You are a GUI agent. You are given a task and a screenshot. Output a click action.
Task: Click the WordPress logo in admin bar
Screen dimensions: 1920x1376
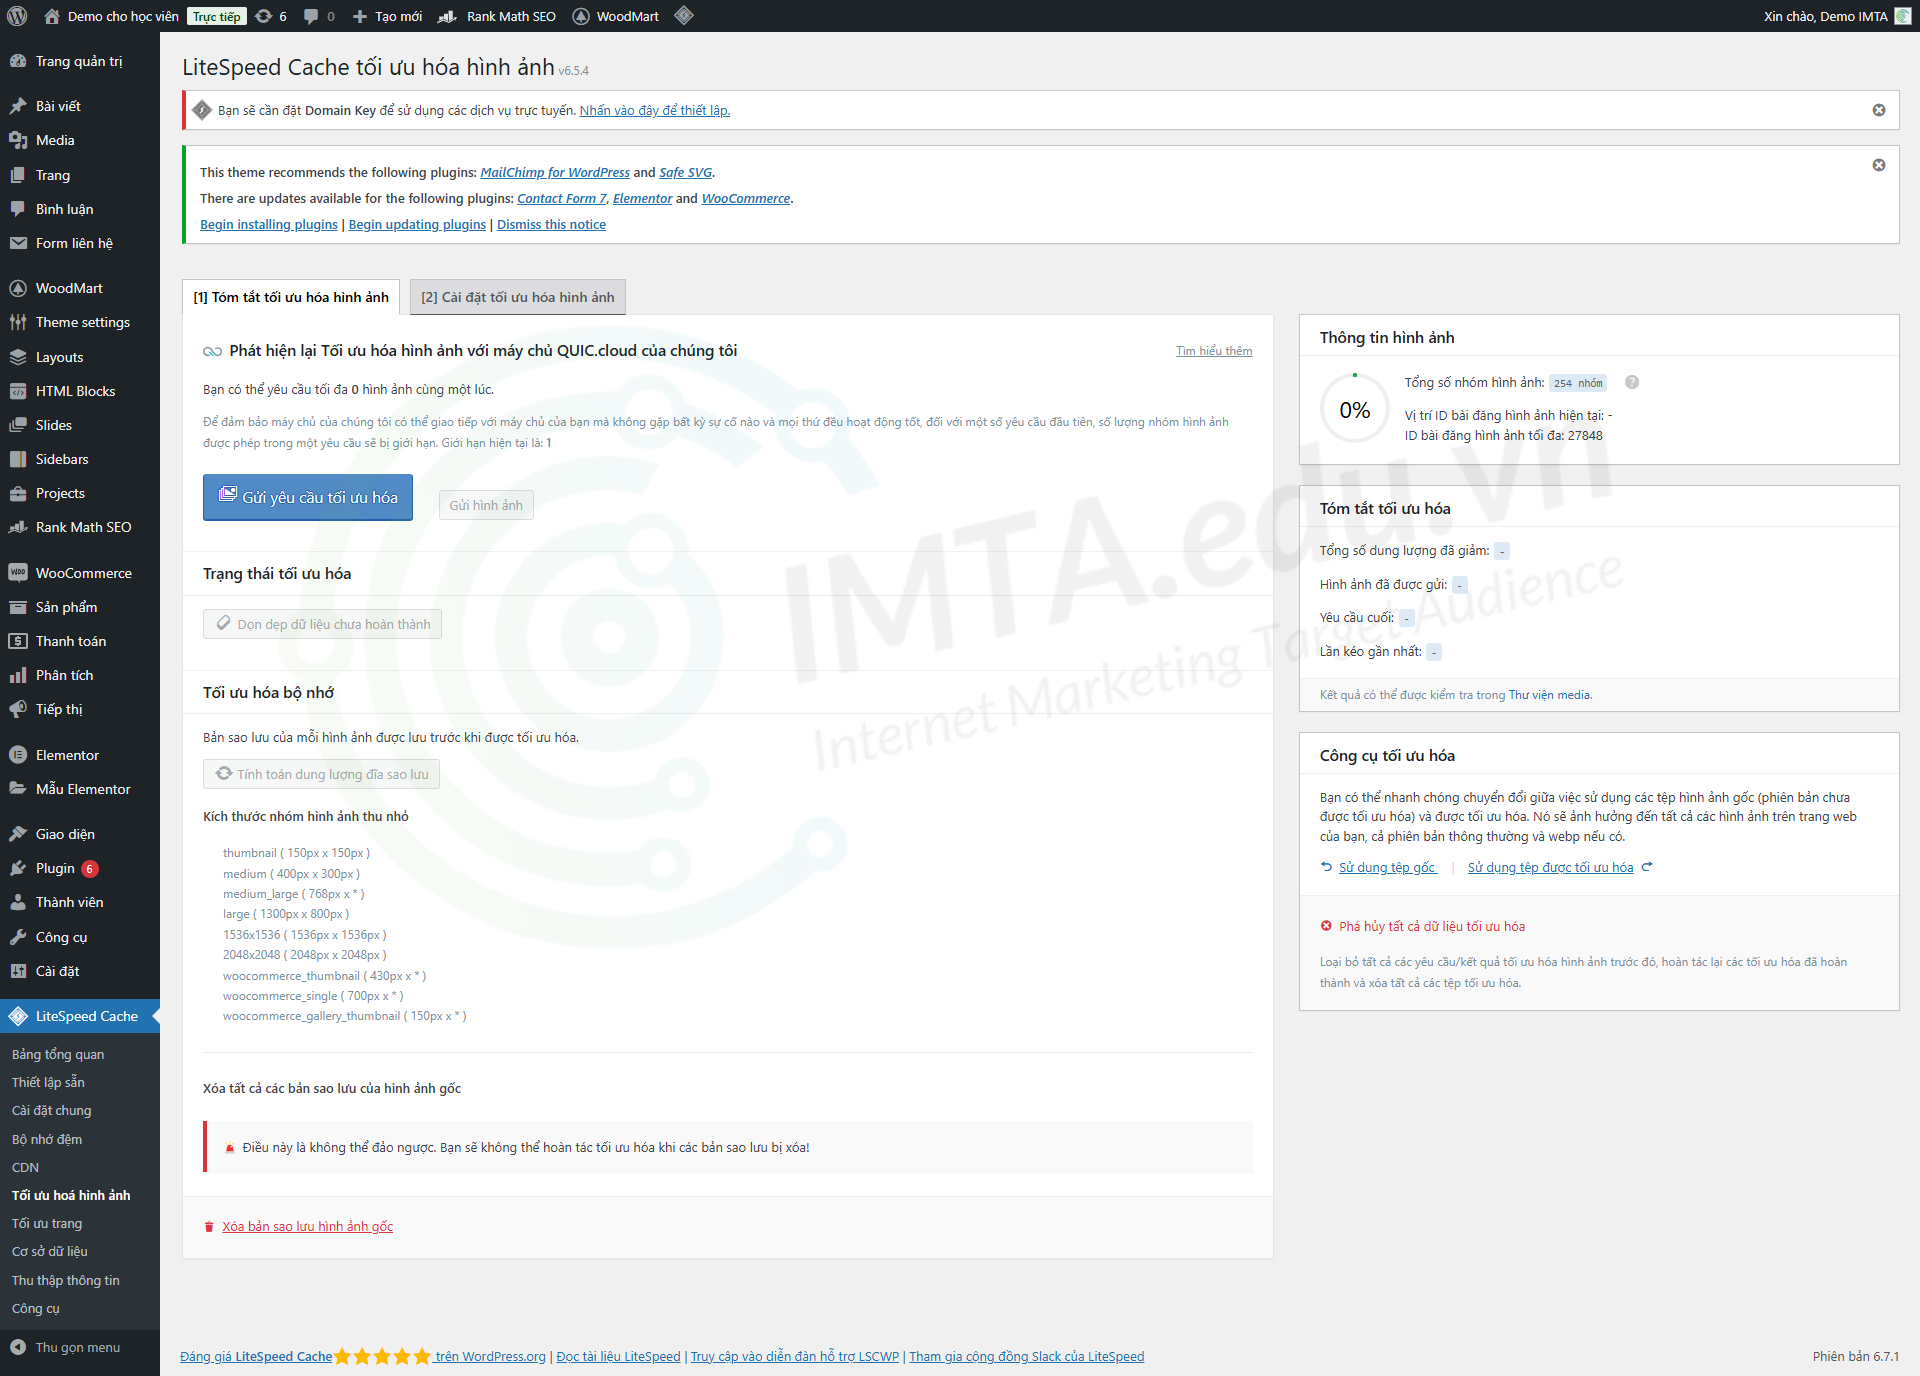[17, 16]
